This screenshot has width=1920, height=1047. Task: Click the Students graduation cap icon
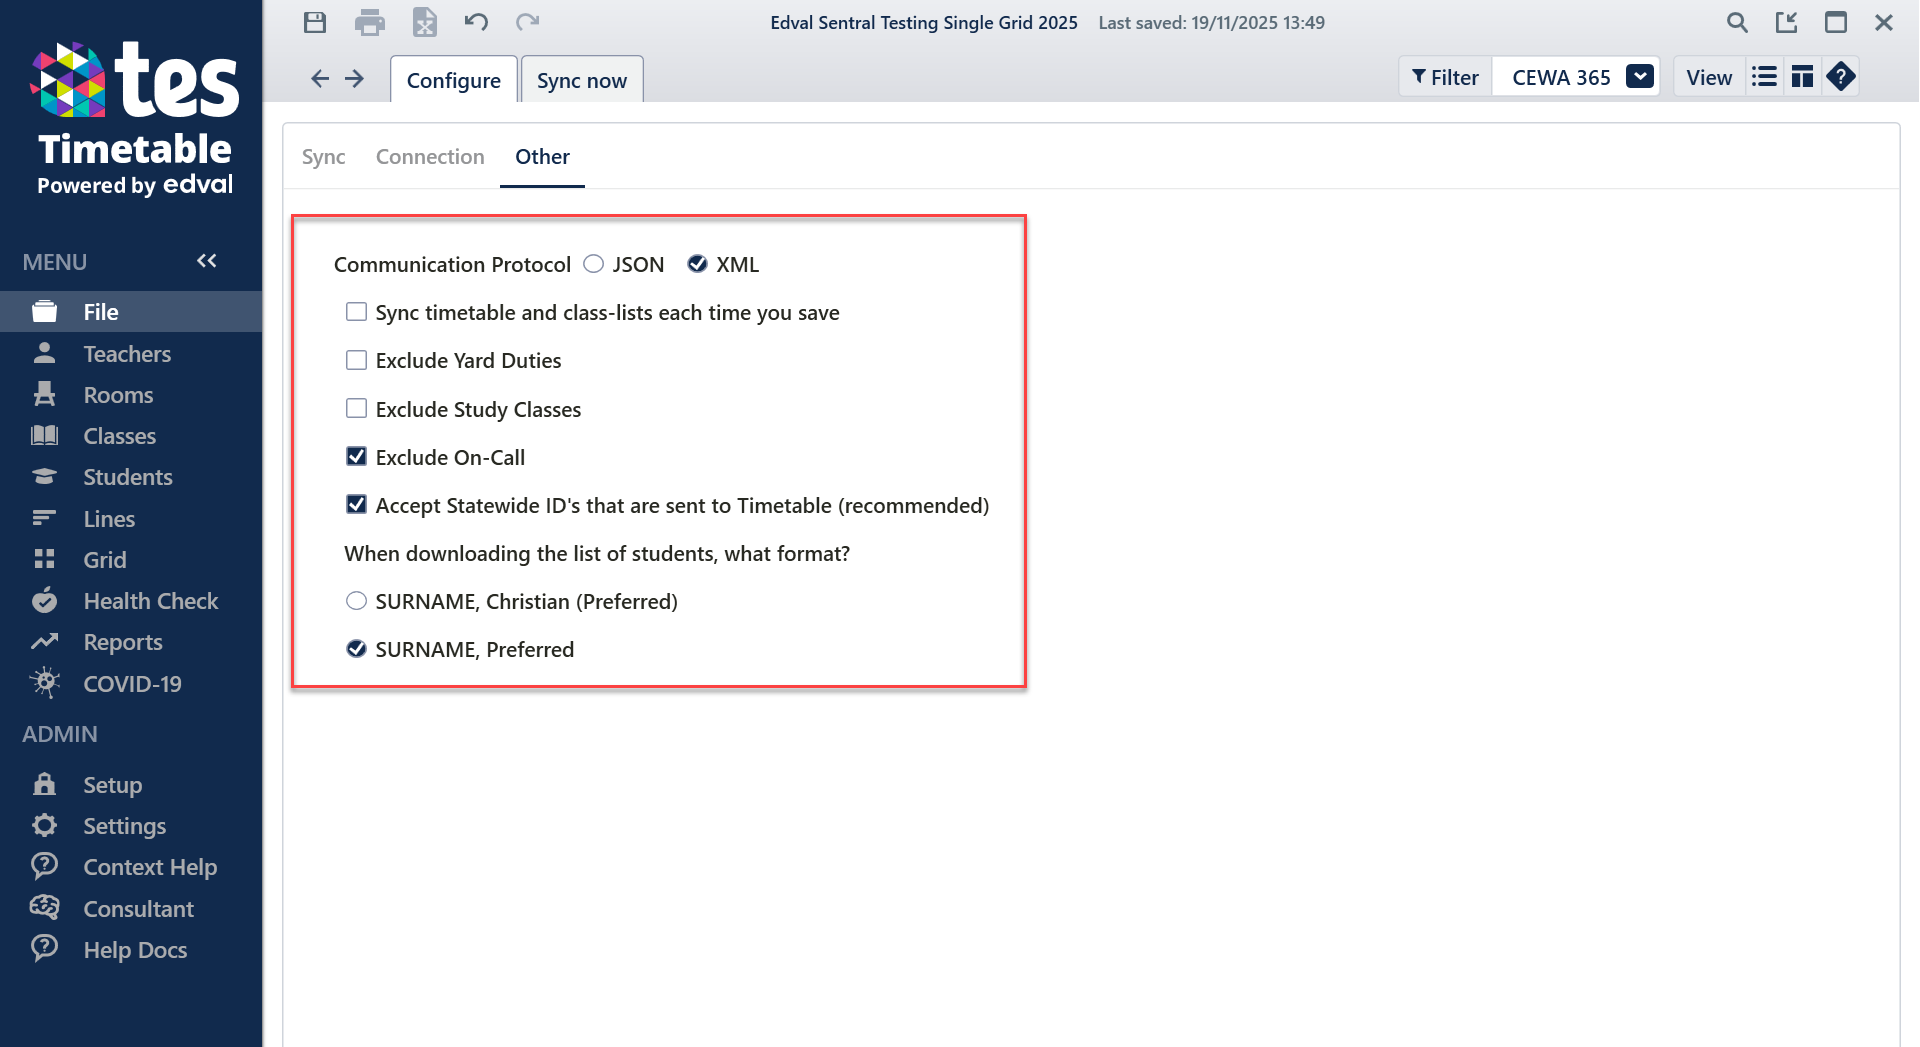44,477
